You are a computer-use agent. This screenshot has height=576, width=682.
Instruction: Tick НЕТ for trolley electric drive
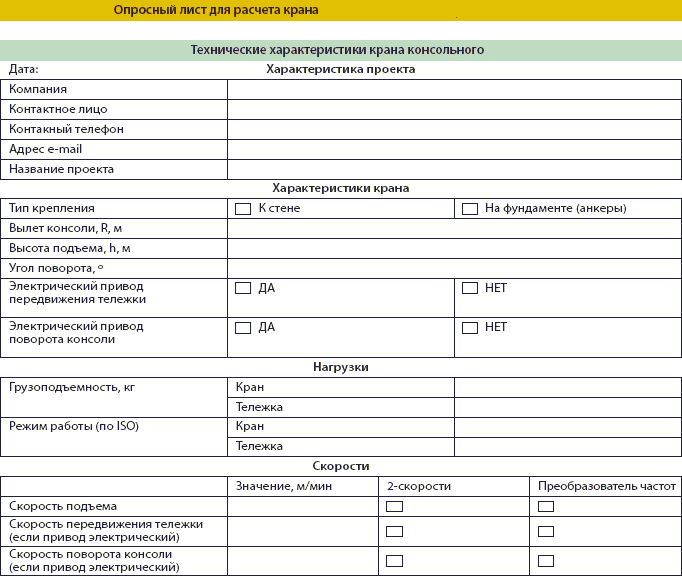pos(470,288)
